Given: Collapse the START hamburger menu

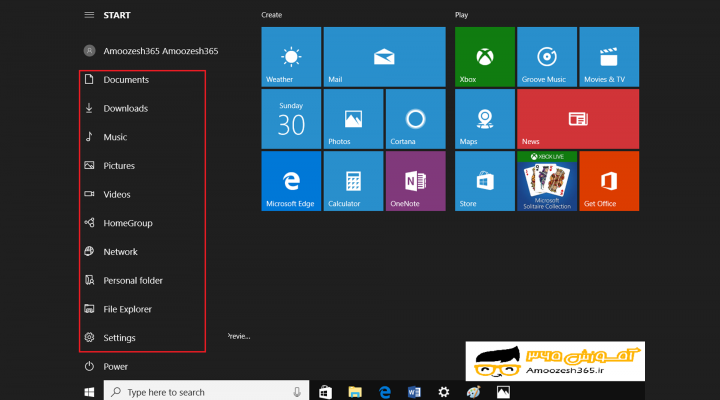Looking at the screenshot, I should click(89, 15).
